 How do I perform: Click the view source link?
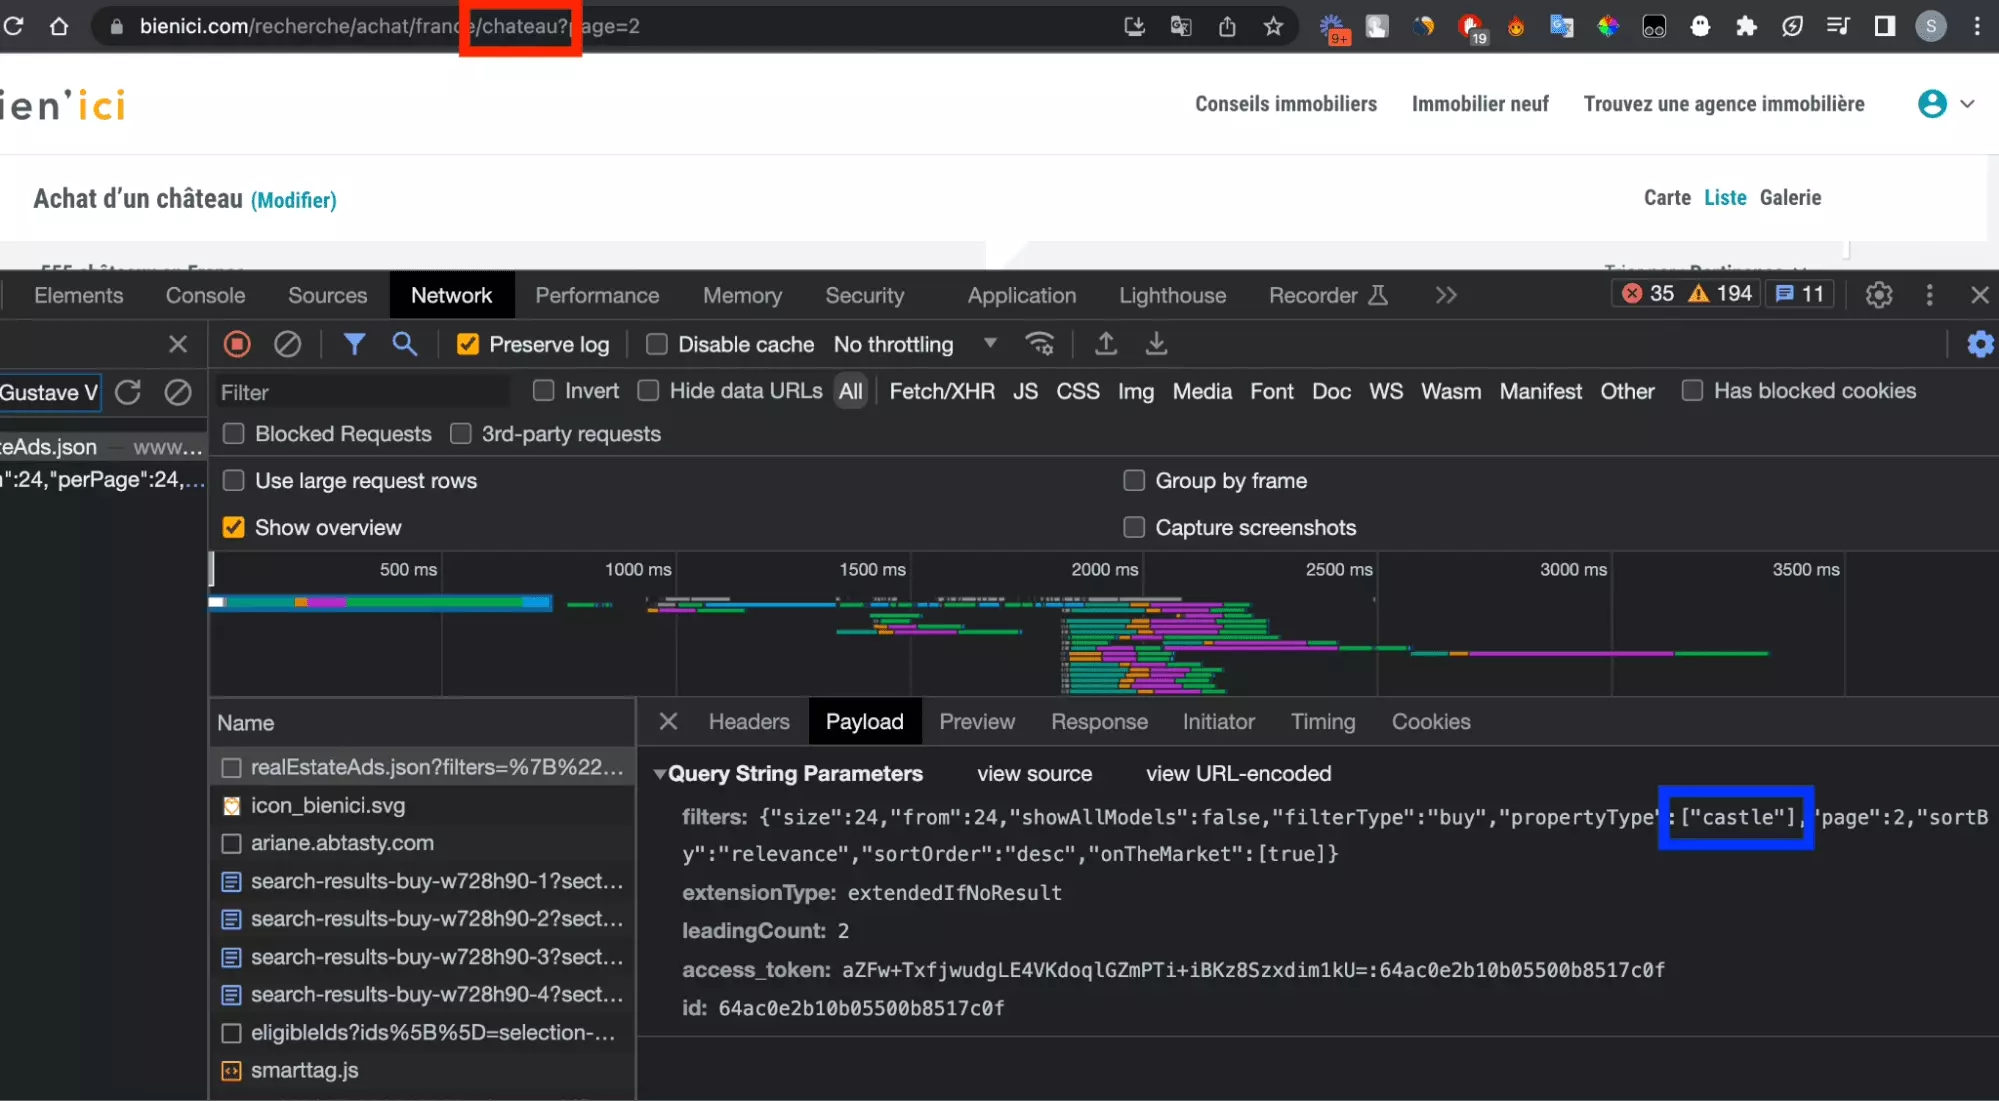pos(1034,774)
